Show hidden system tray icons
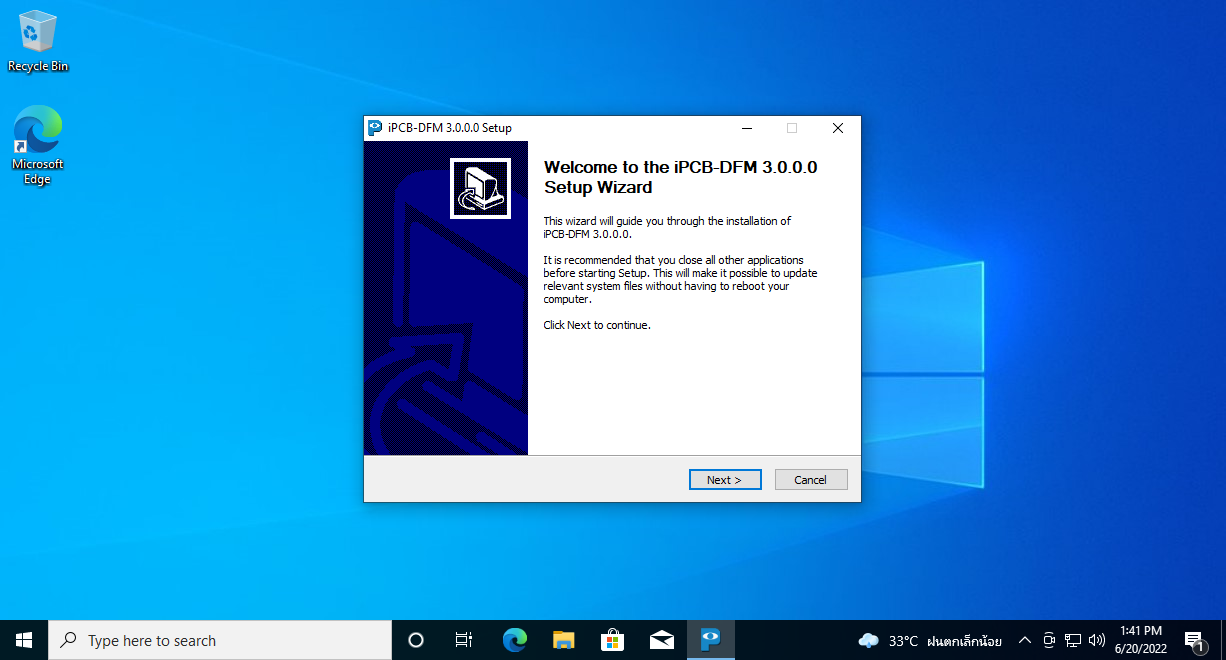The height and width of the screenshot is (660, 1226). (1024, 640)
